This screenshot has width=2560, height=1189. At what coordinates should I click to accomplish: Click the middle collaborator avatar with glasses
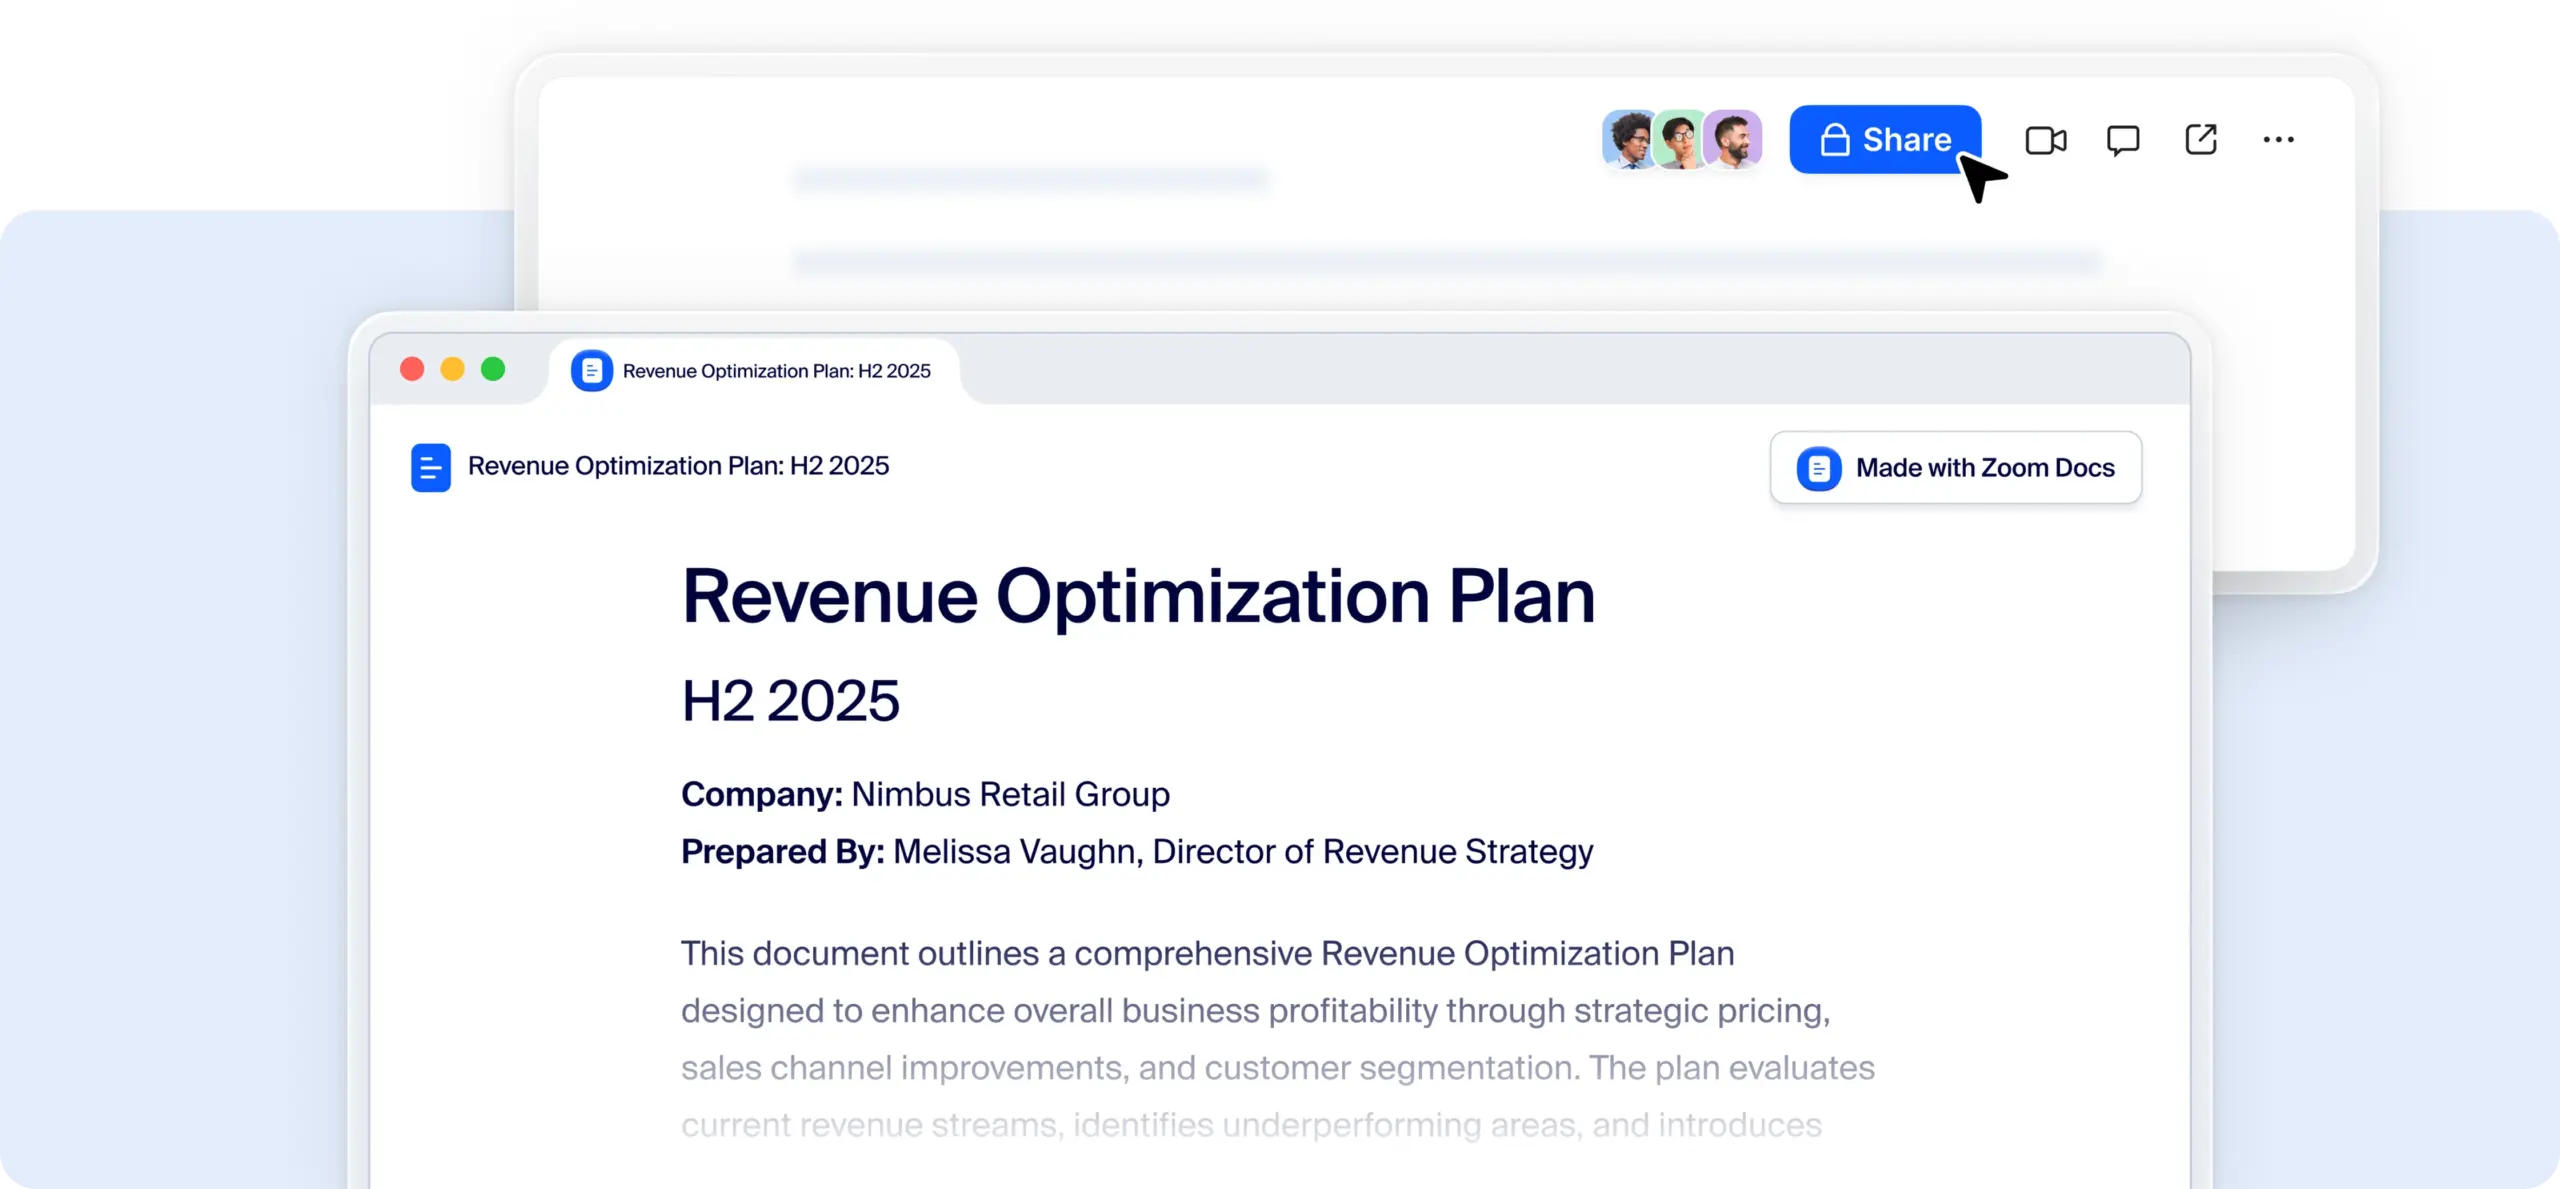point(1680,139)
